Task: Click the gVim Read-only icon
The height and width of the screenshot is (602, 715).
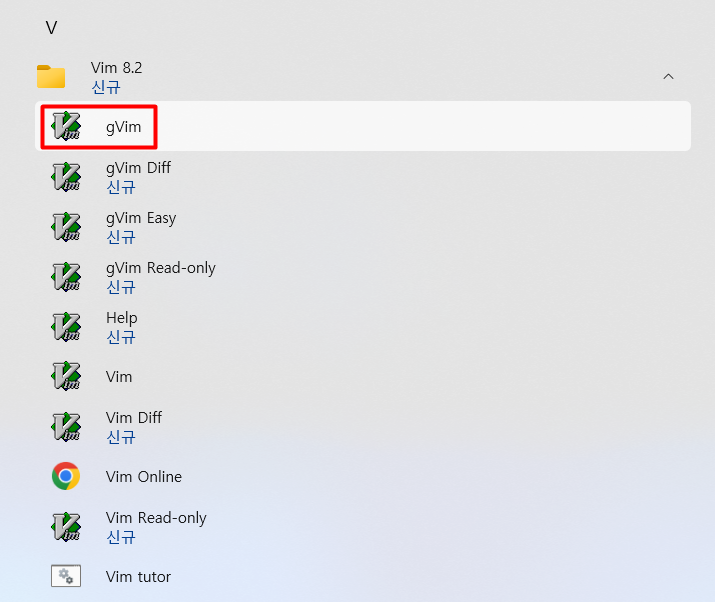Action: tap(66, 277)
